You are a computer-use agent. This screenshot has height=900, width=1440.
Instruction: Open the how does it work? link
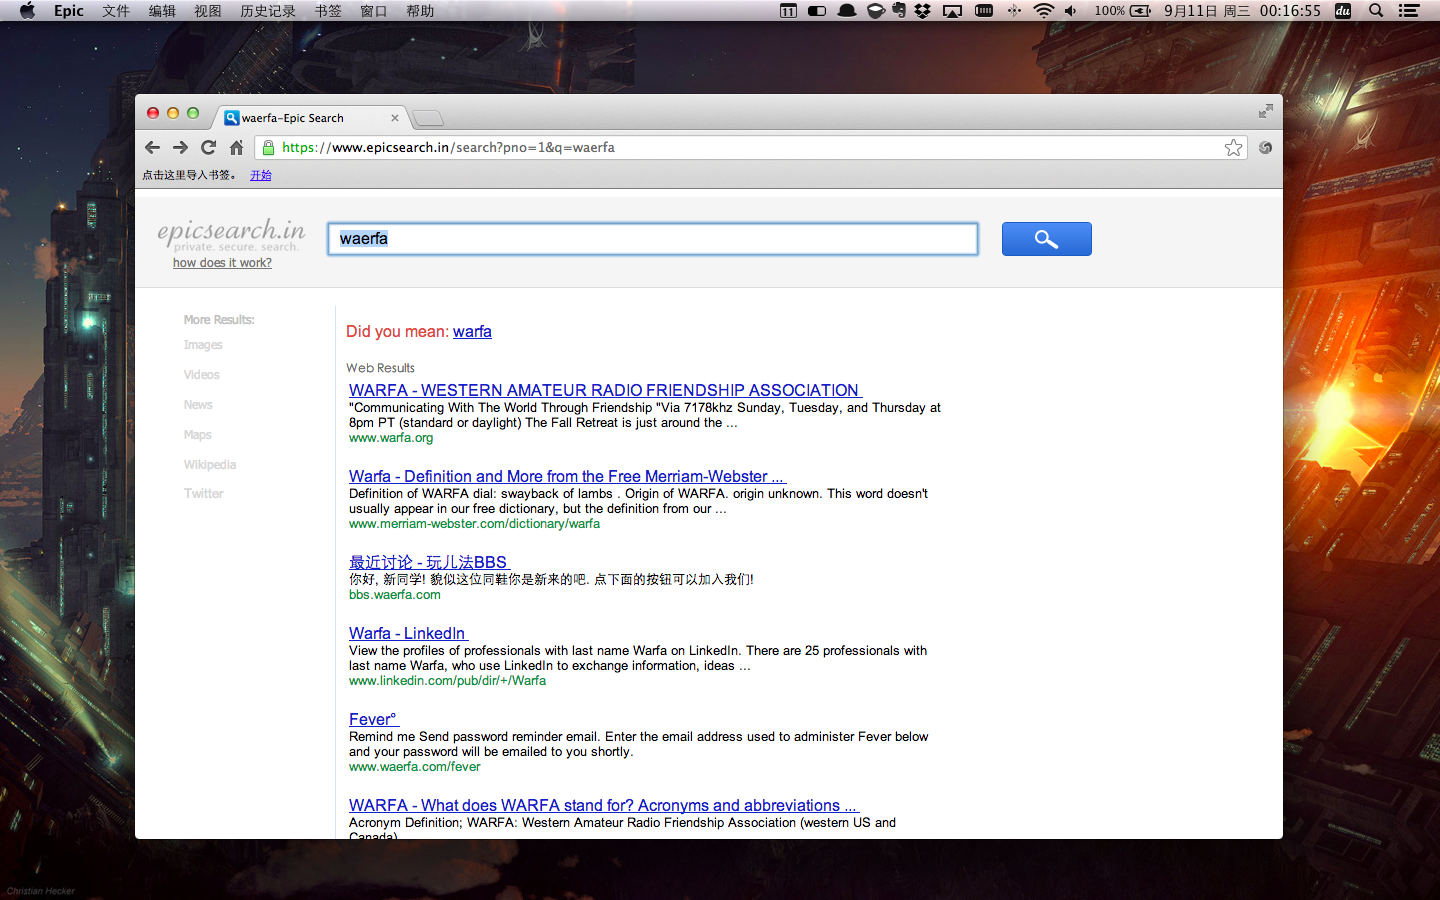[x=222, y=263]
